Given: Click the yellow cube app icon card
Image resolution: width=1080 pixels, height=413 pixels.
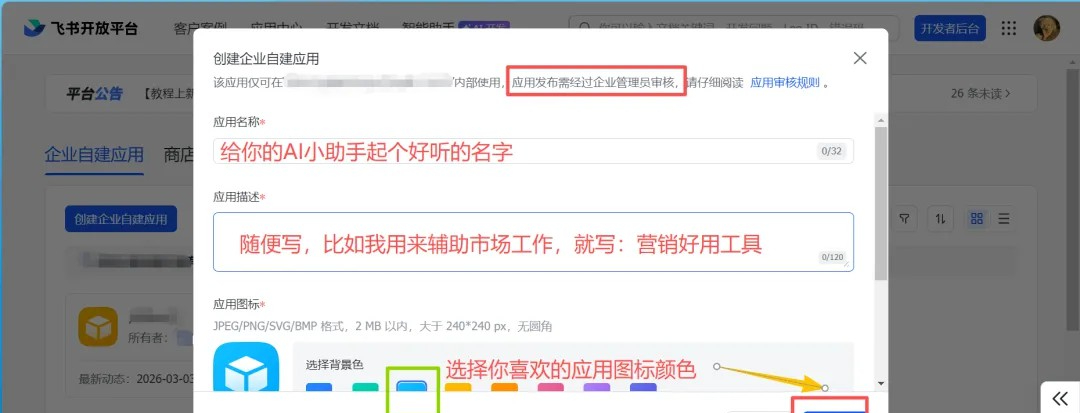Looking at the screenshot, I should (x=98, y=326).
